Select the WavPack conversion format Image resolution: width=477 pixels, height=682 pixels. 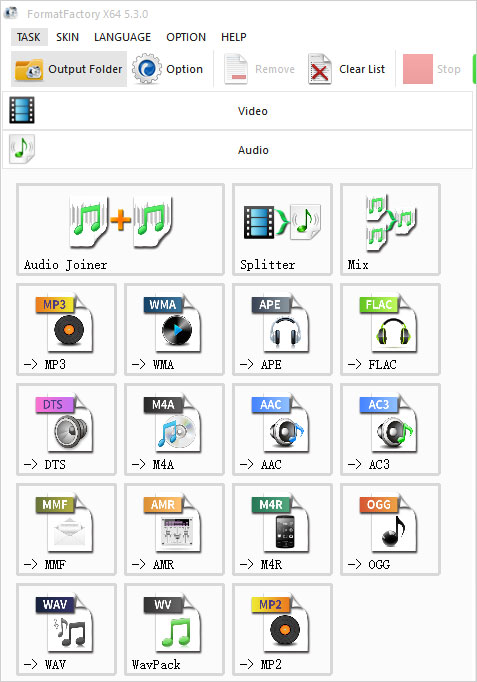[x=174, y=629]
